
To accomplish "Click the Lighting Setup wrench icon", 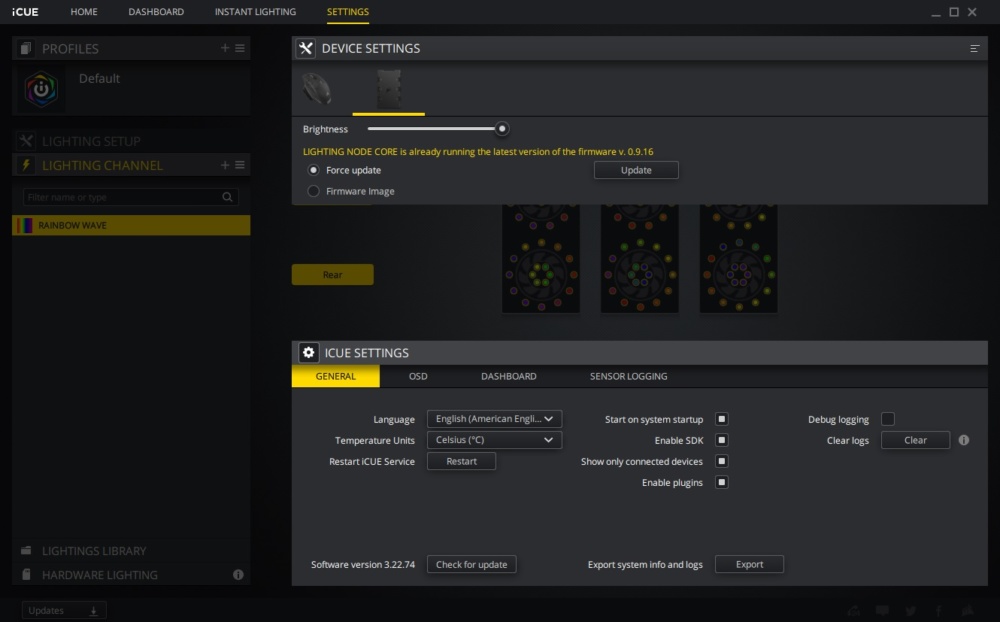I will click(x=26, y=140).
